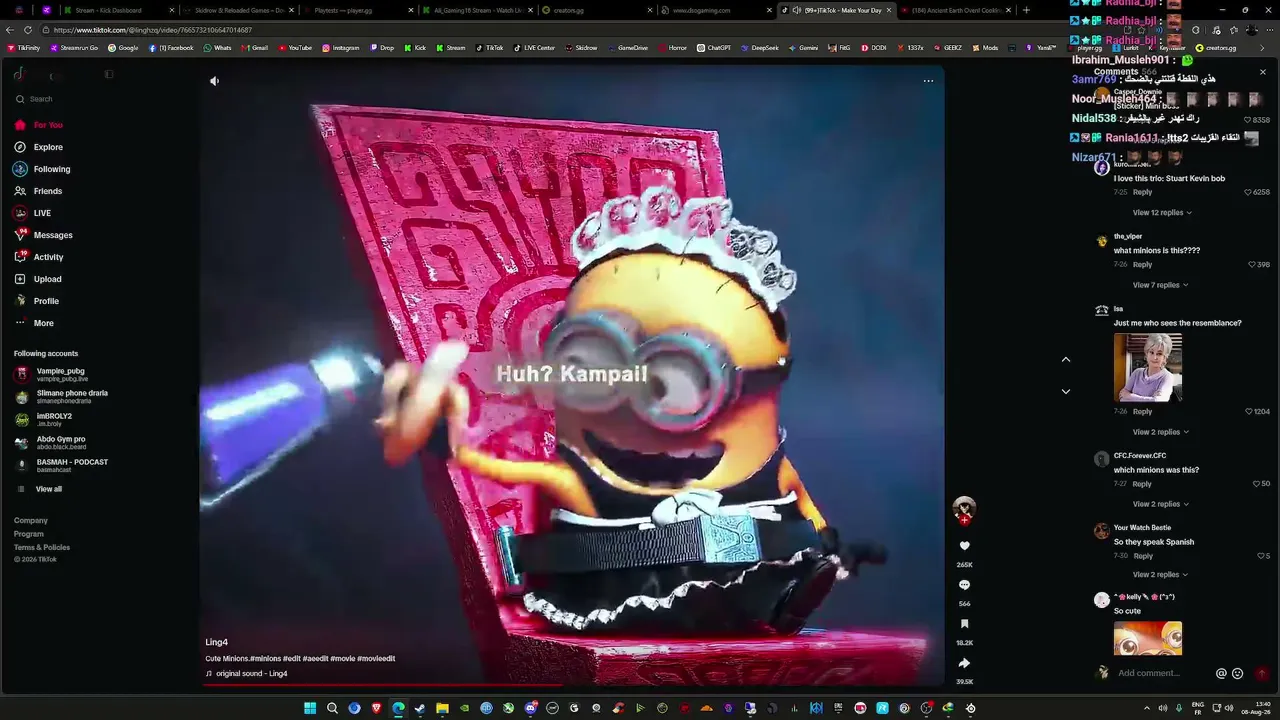The width and height of the screenshot is (1280, 720).
Task: Open the photo attached to the resemblance comment
Action: 1148,368
